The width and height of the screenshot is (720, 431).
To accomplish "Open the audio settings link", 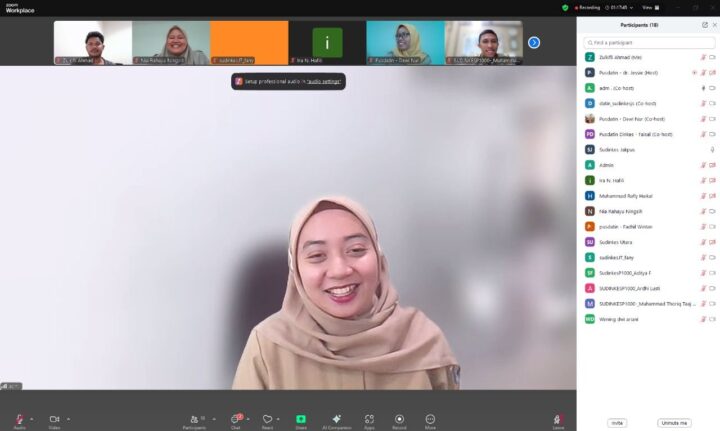I will click(324, 82).
